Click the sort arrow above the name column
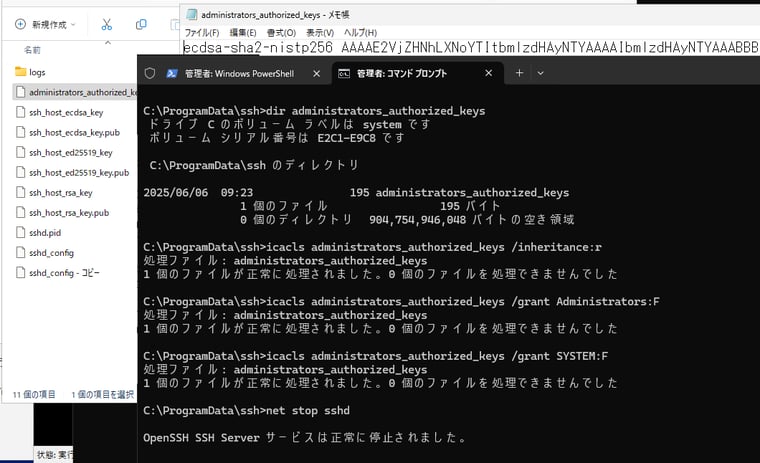The height and width of the screenshot is (463, 760). 108,43
